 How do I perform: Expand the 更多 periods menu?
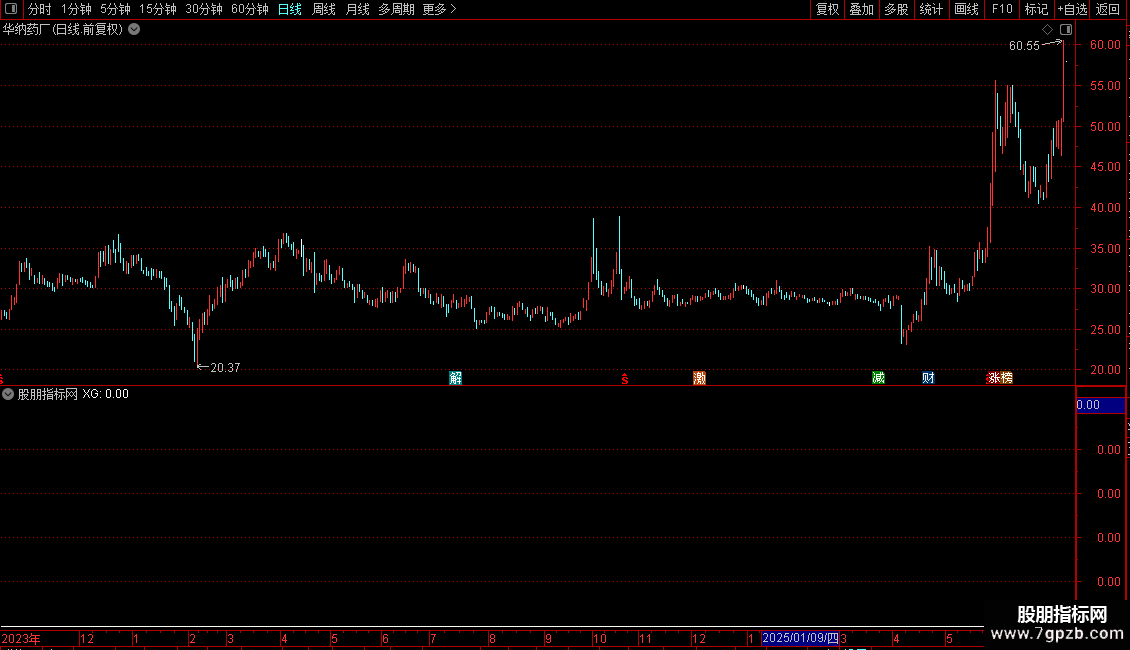440,9
